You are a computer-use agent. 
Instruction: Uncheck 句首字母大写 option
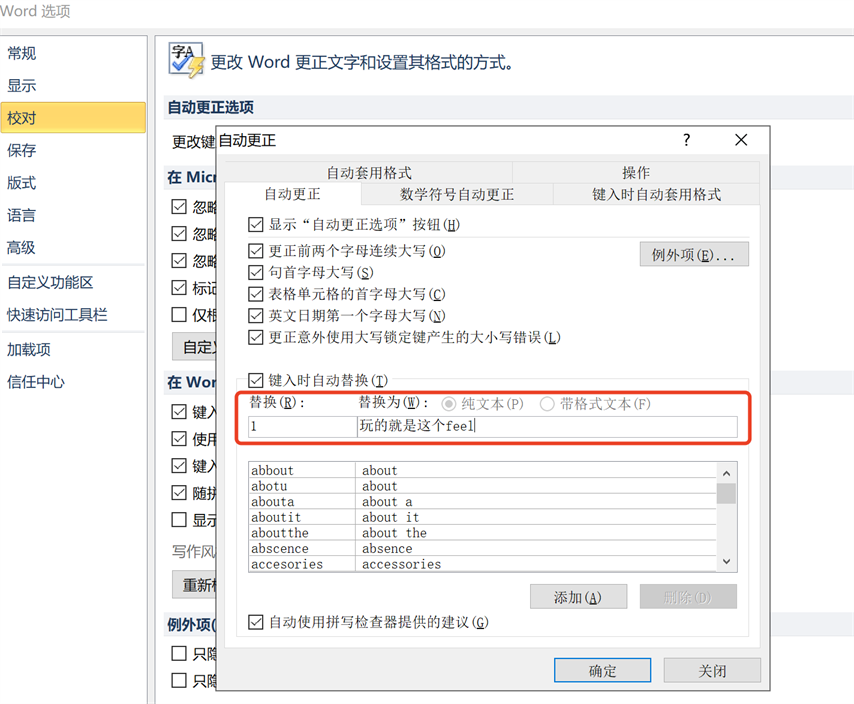pyautogui.click(x=256, y=272)
